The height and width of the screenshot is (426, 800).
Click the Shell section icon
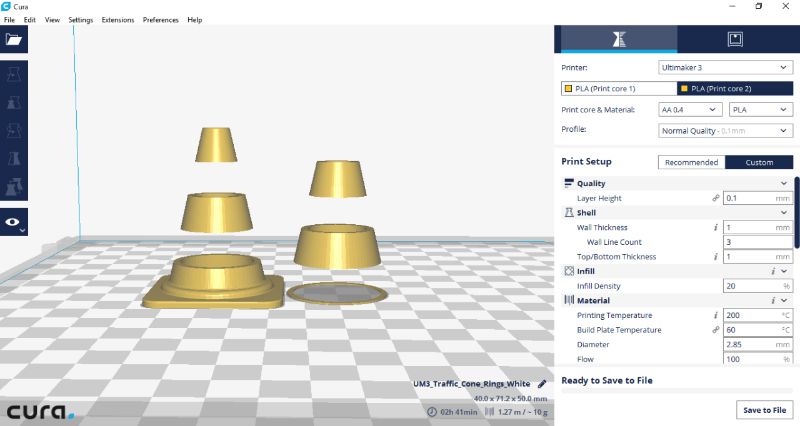coord(569,213)
